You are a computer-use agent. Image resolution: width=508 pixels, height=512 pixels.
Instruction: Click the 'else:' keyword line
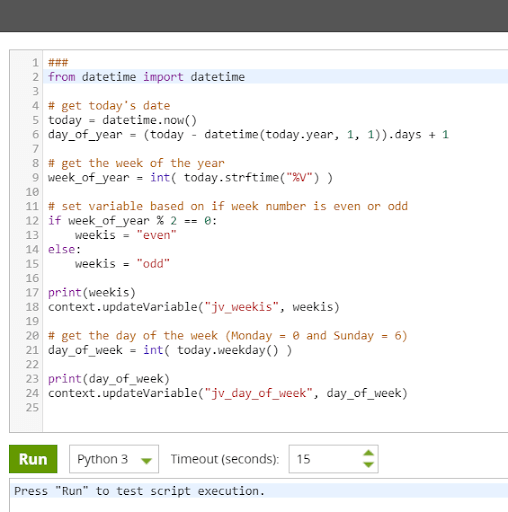point(64,249)
